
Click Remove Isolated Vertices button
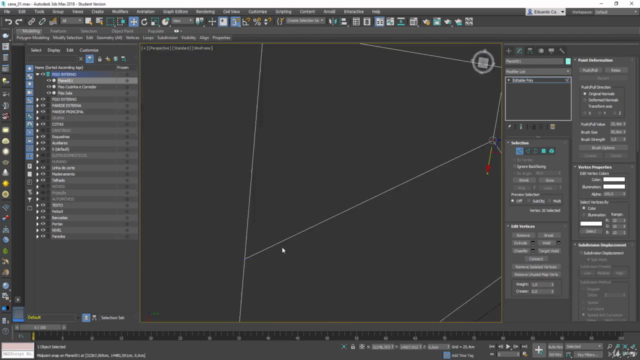[536, 267]
